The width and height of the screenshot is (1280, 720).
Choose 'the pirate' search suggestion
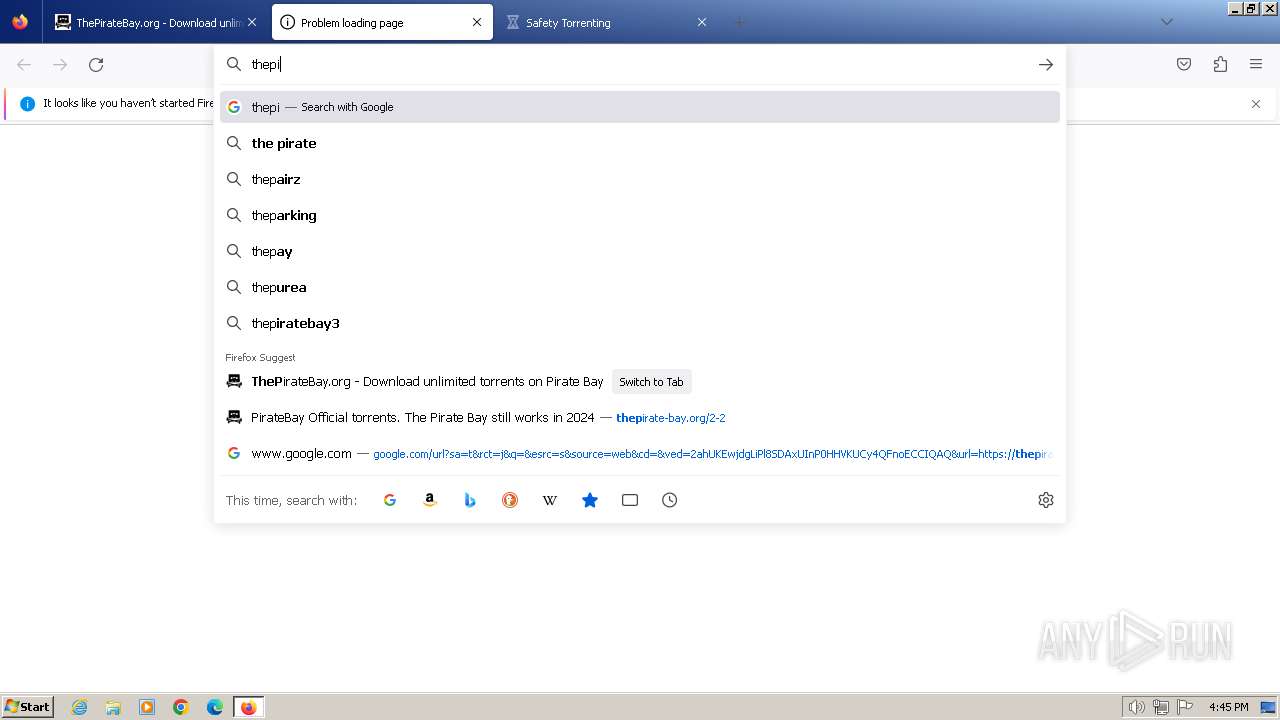tap(640, 143)
